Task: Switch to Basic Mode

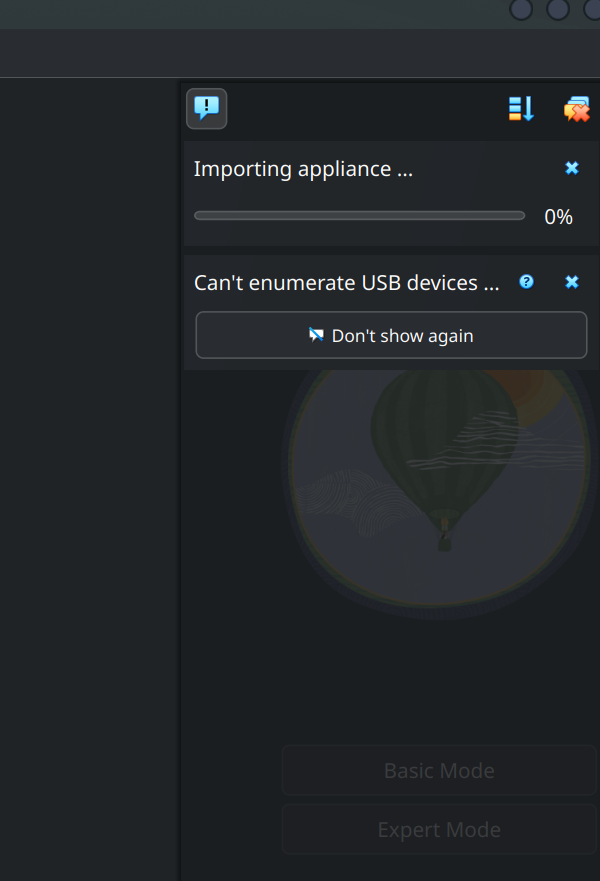Action: tap(439, 771)
